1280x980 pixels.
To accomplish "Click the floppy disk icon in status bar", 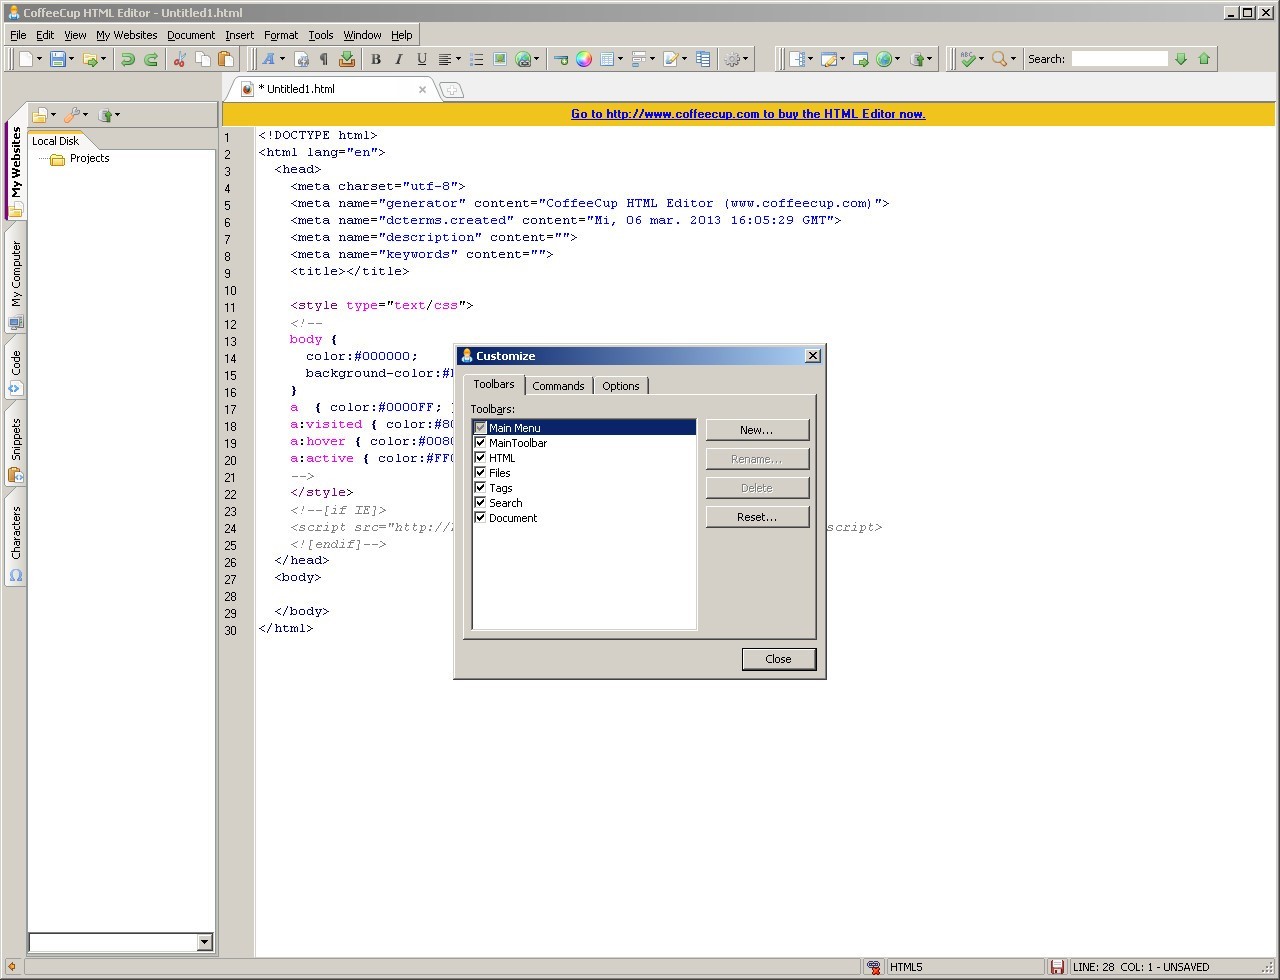I will [1057, 967].
